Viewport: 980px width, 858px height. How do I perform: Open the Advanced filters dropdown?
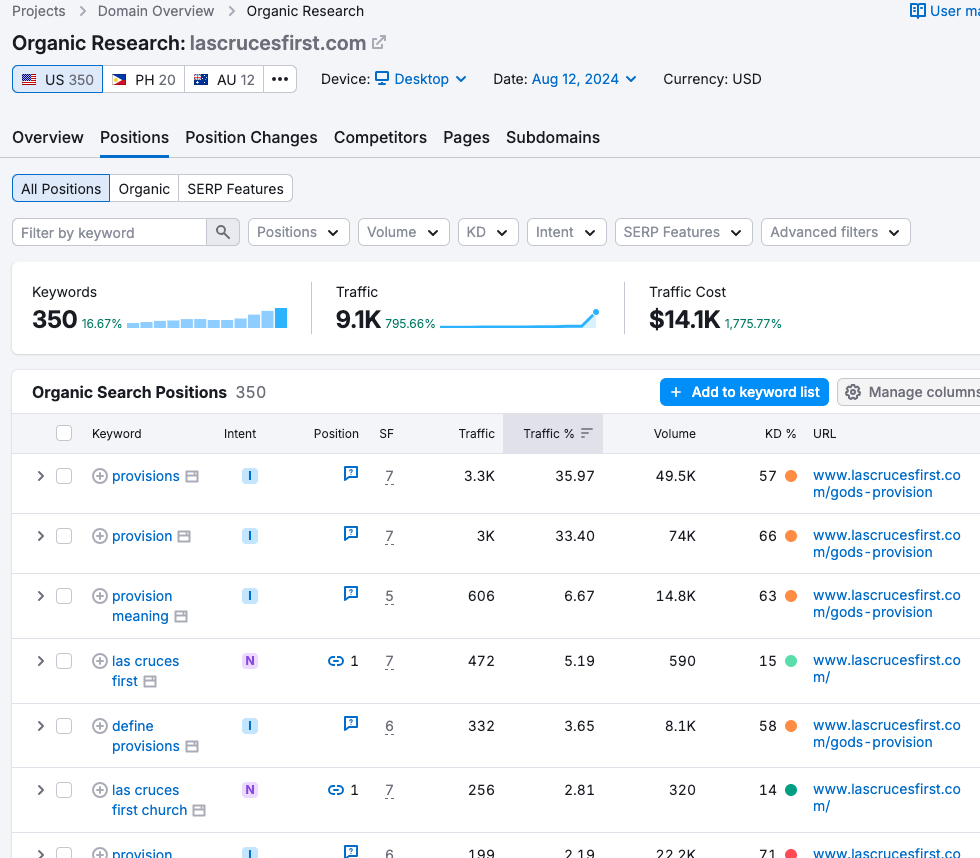(836, 232)
